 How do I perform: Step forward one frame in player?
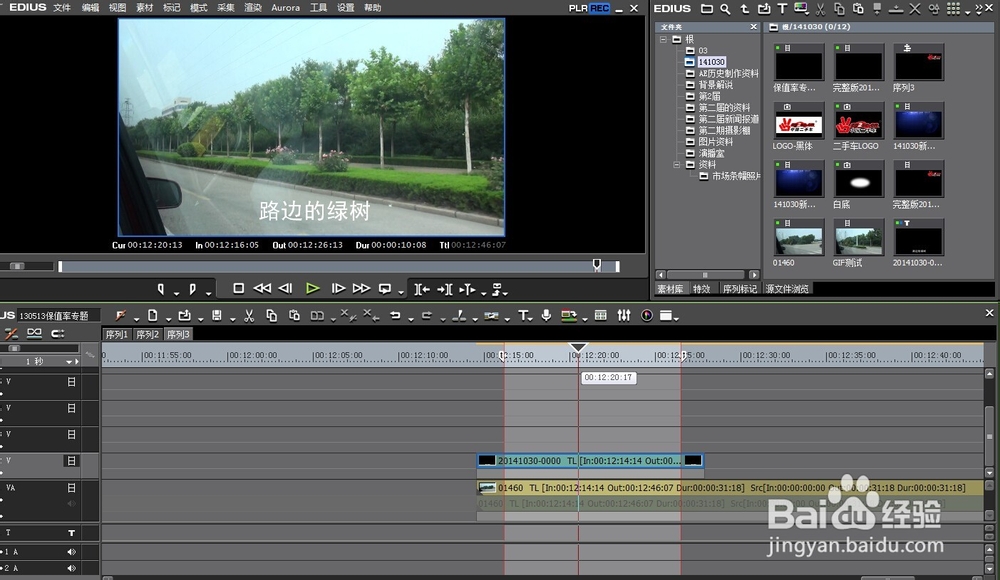click(x=338, y=288)
